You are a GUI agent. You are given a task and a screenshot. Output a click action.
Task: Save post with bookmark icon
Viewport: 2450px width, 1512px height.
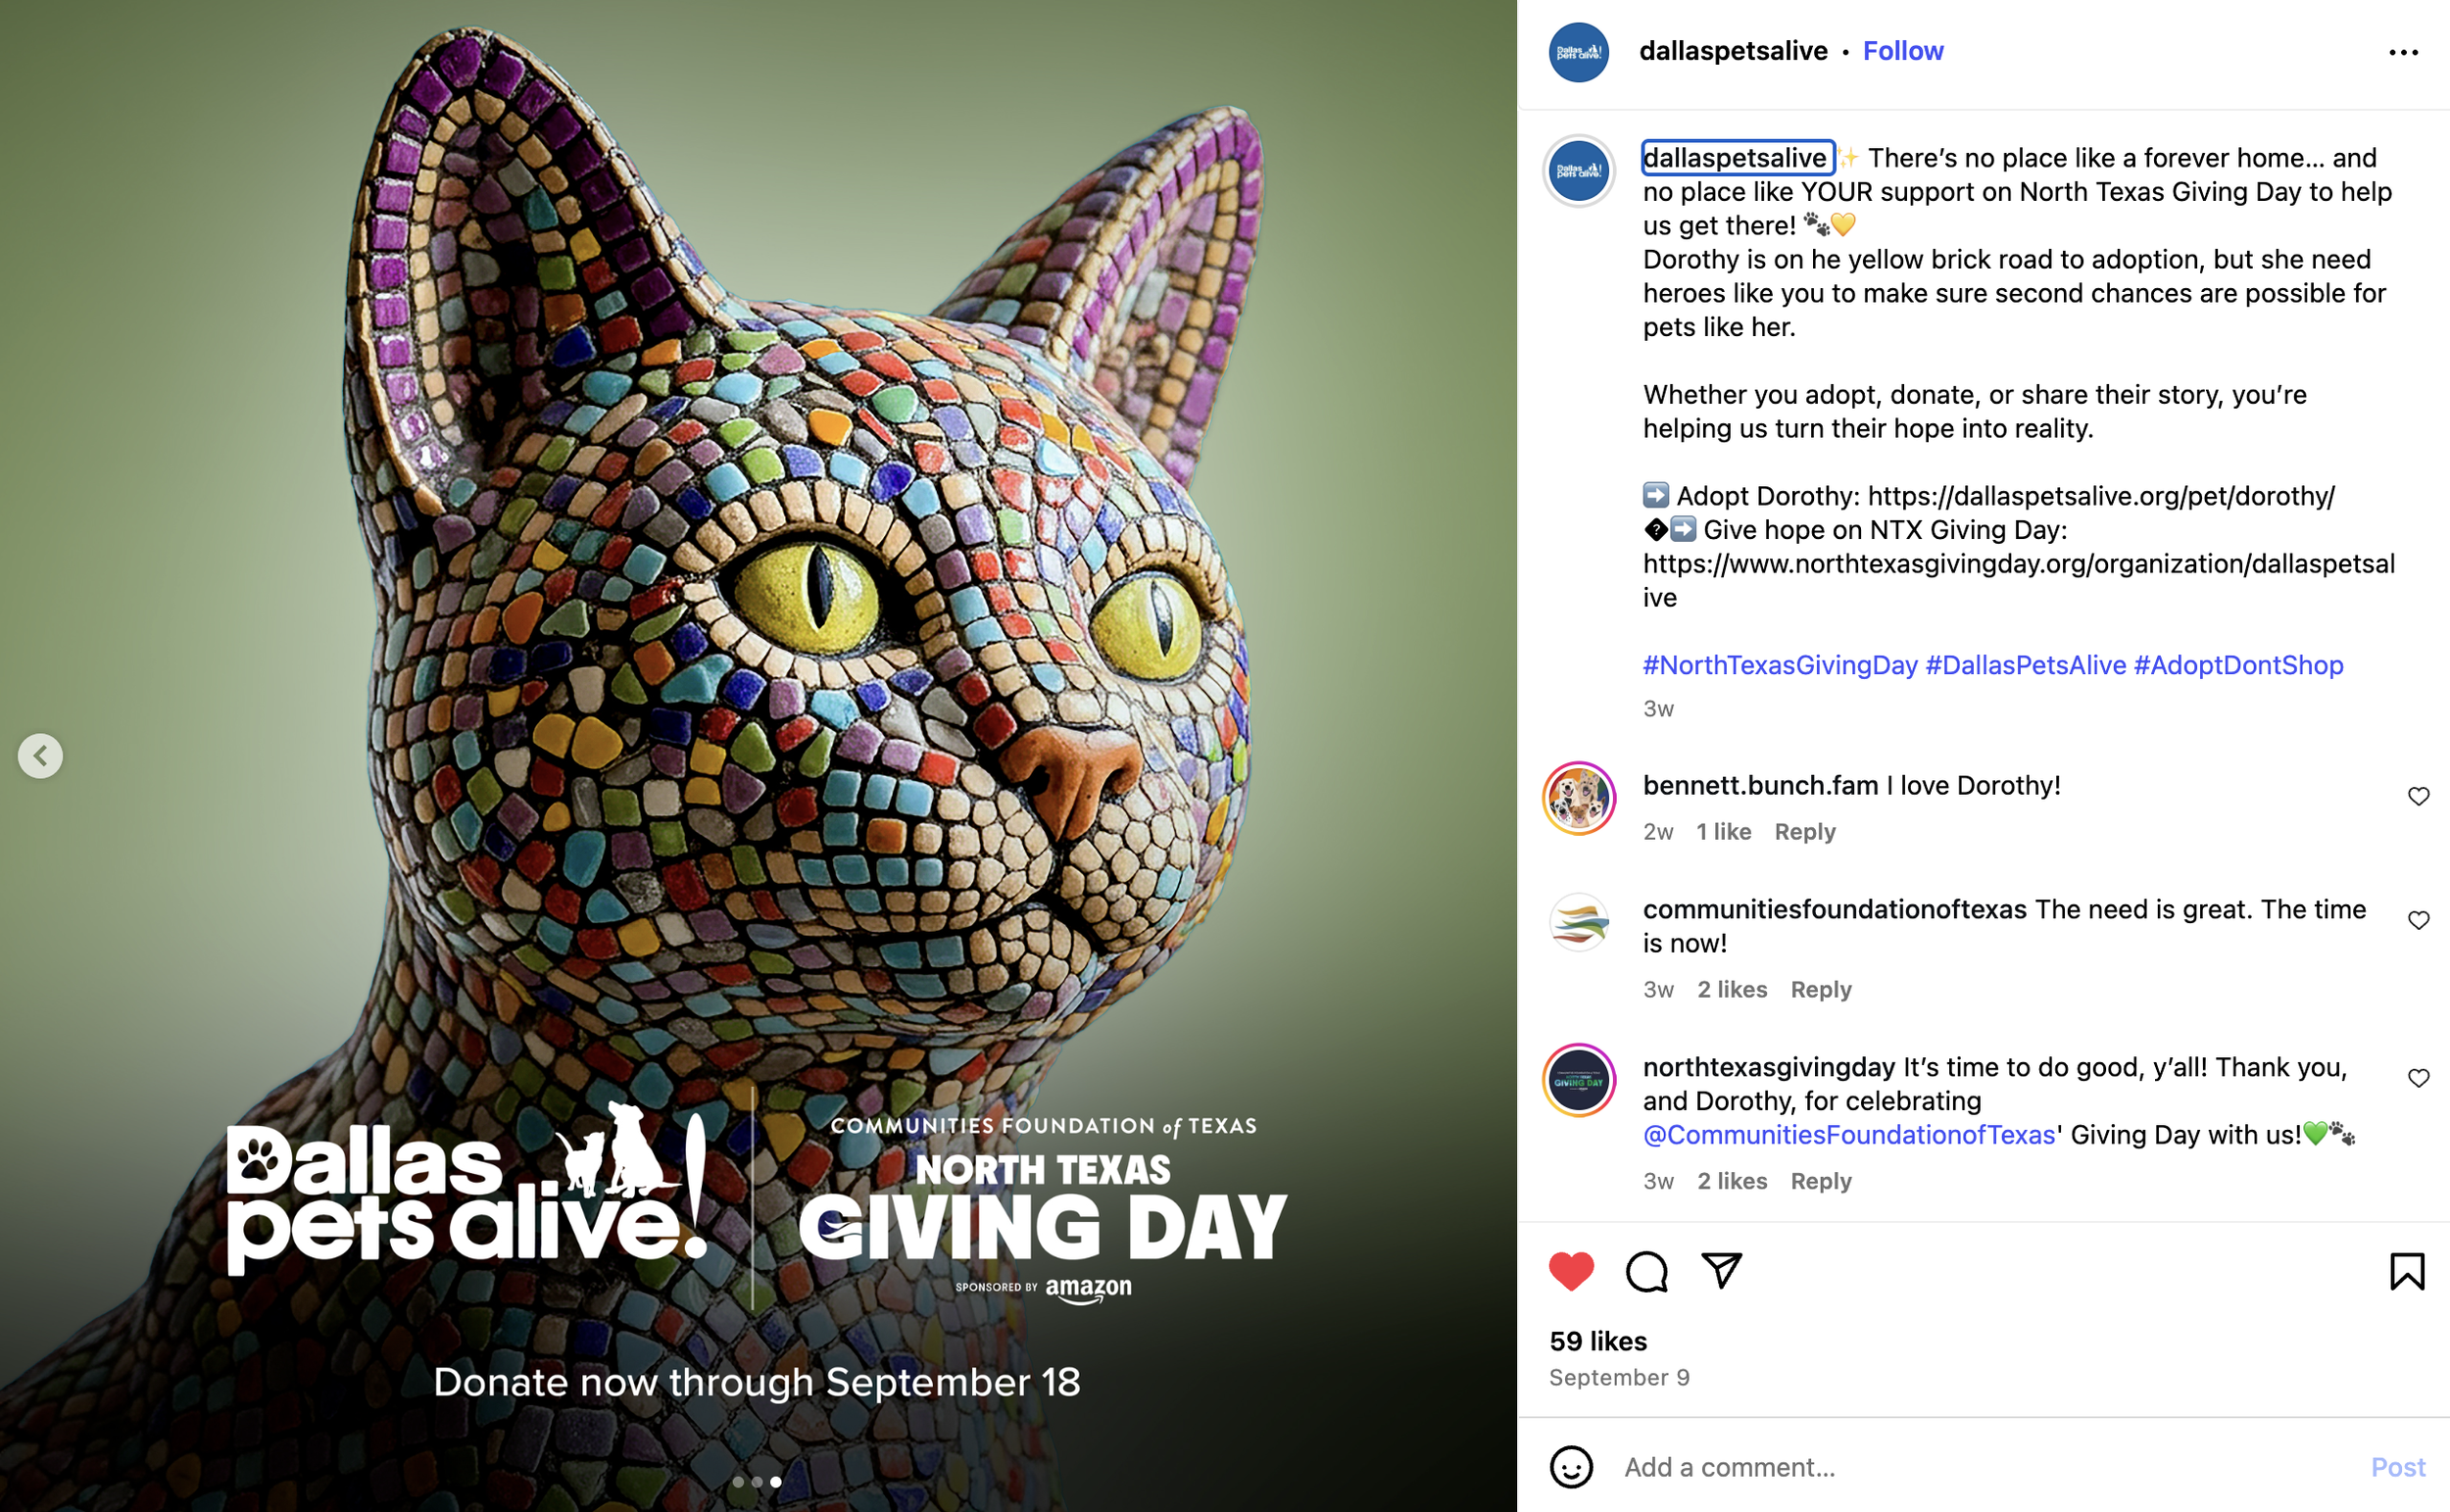click(x=2407, y=1272)
